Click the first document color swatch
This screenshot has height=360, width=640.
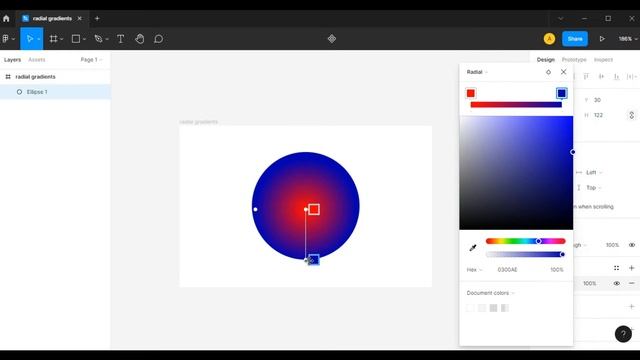coord(470,308)
